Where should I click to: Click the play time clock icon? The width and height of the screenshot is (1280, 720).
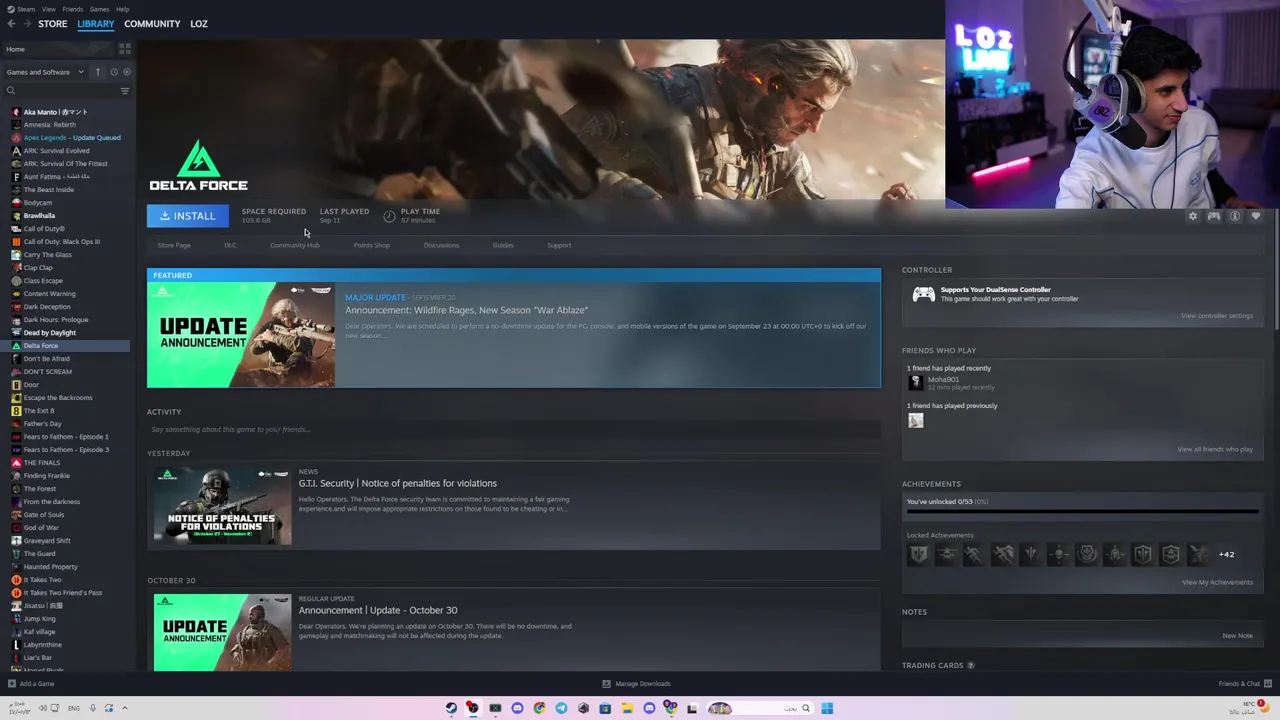(389, 216)
